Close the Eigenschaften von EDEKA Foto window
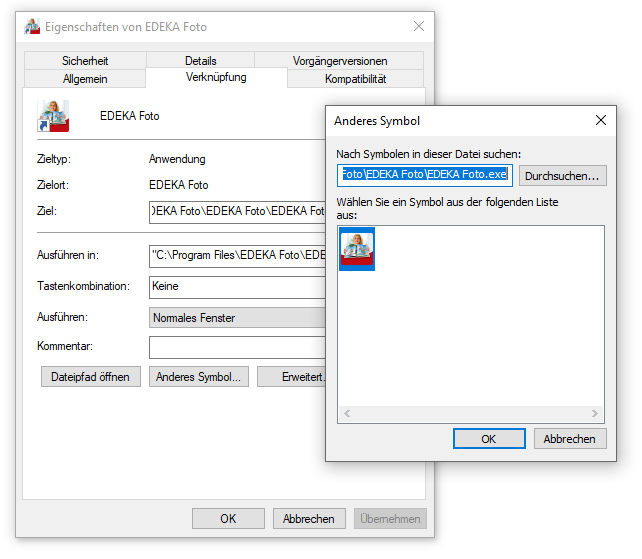The width and height of the screenshot is (642, 559). [418, 26]
